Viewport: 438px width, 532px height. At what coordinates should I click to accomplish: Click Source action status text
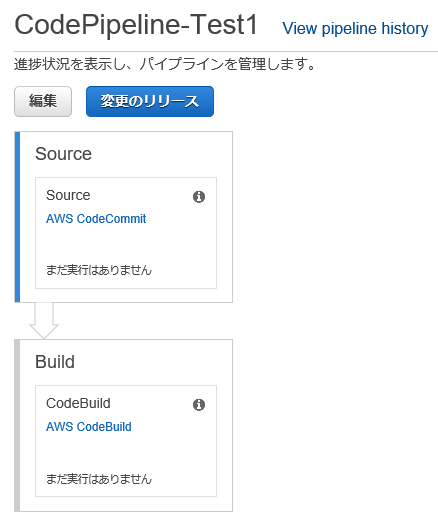coord(99,270)
